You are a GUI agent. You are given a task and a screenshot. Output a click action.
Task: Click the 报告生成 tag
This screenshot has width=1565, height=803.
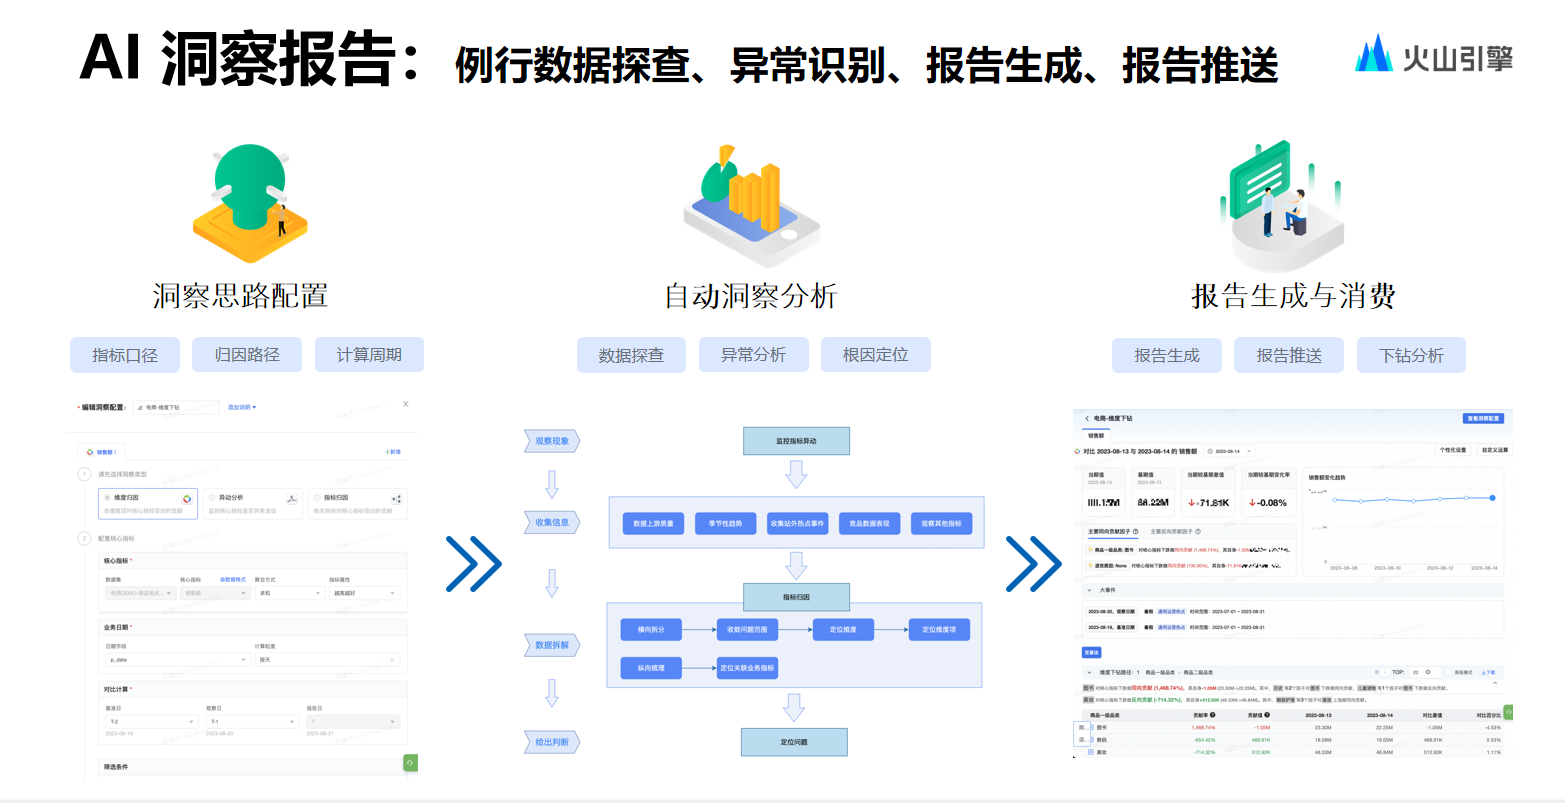(1167, 355)
